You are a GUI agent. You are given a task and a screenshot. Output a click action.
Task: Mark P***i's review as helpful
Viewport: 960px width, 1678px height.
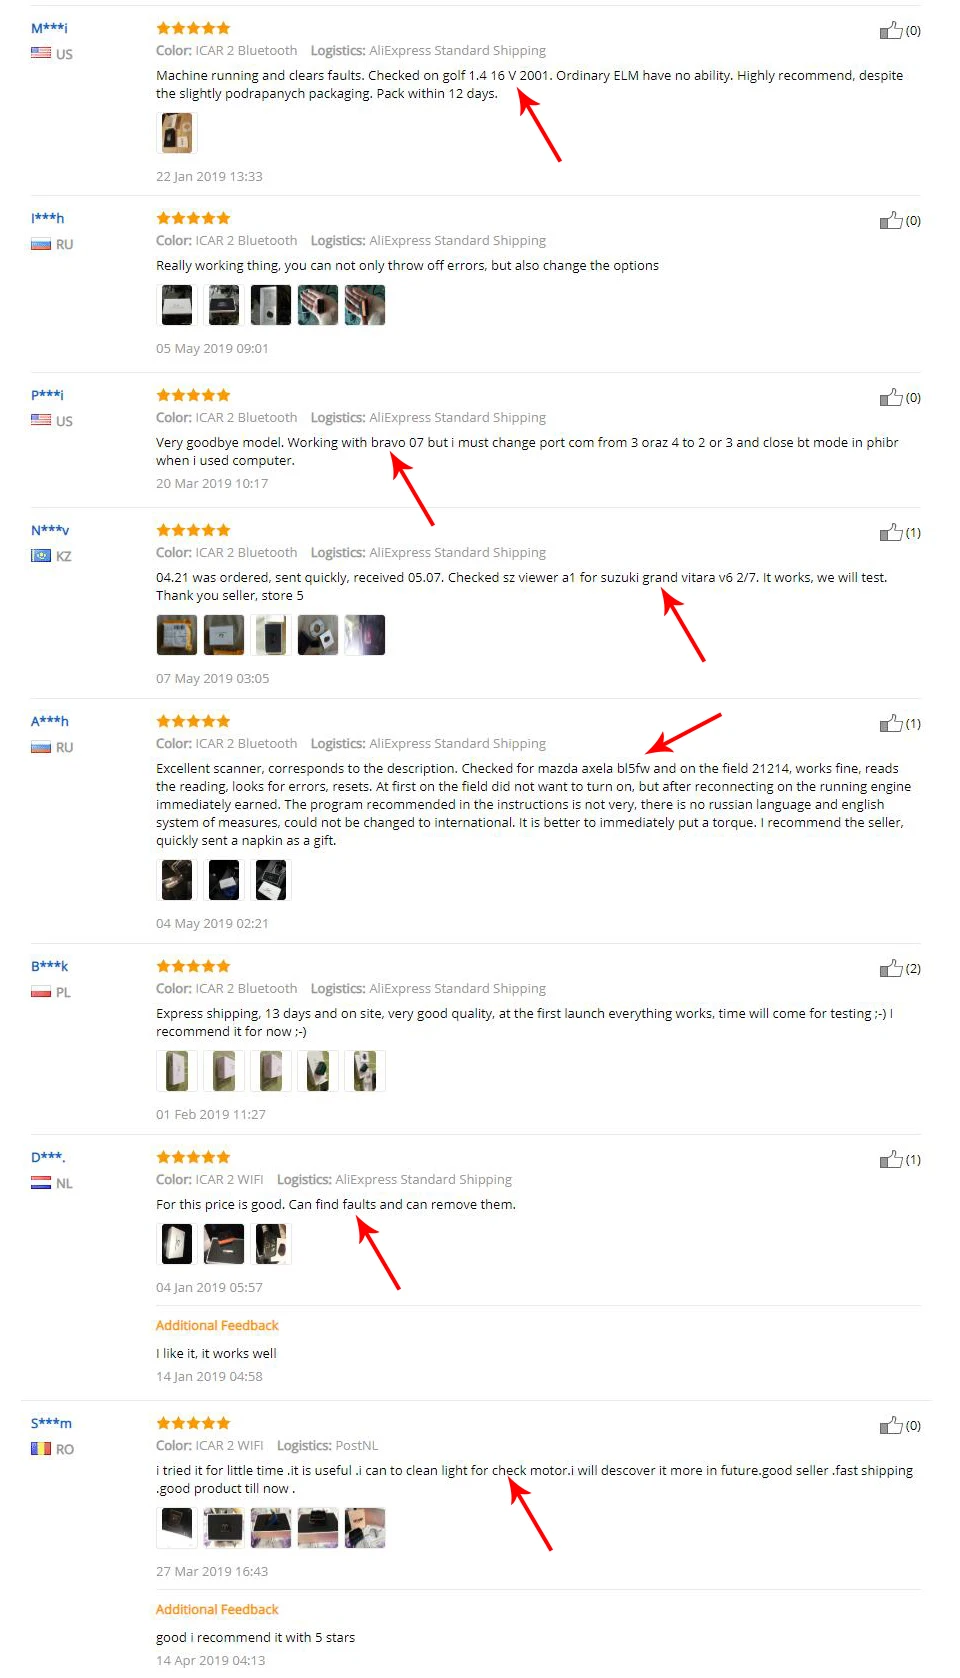891,398
